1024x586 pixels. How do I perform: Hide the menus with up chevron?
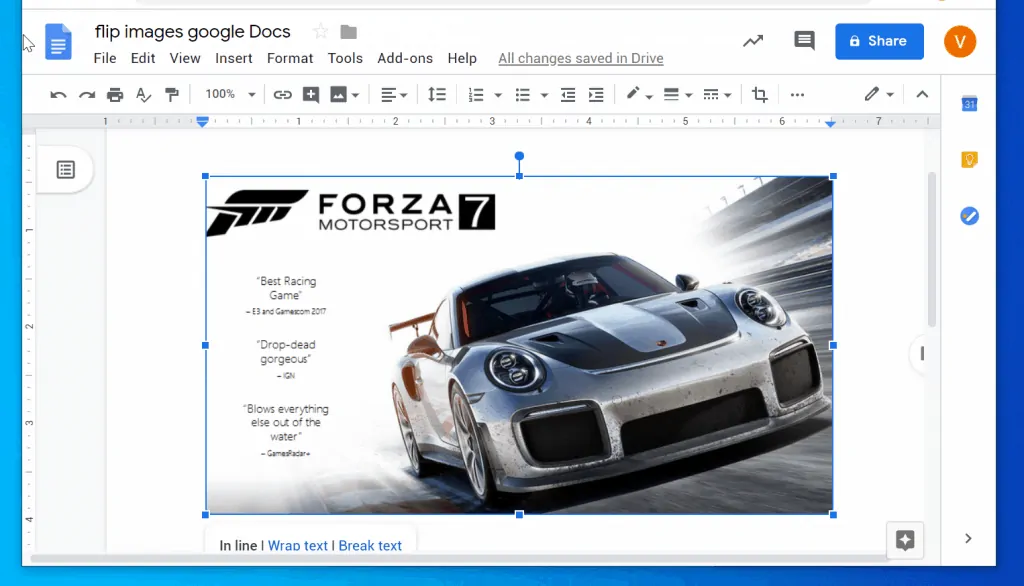coord(922,95)
